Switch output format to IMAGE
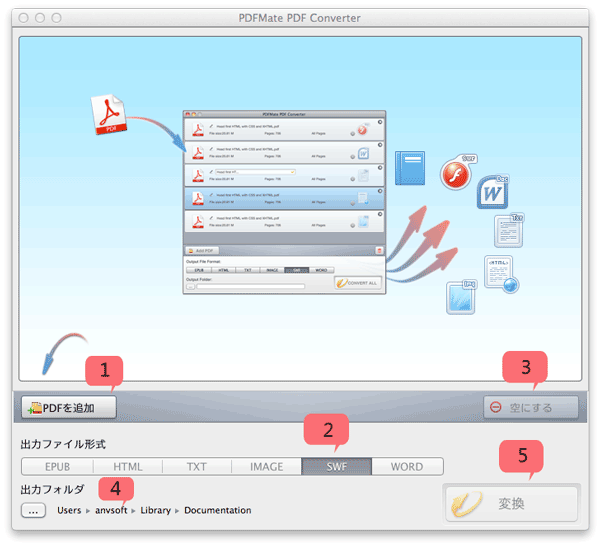The width and height of the screenshot is (600, 546). pyautogui.click(x=266, y=467)
